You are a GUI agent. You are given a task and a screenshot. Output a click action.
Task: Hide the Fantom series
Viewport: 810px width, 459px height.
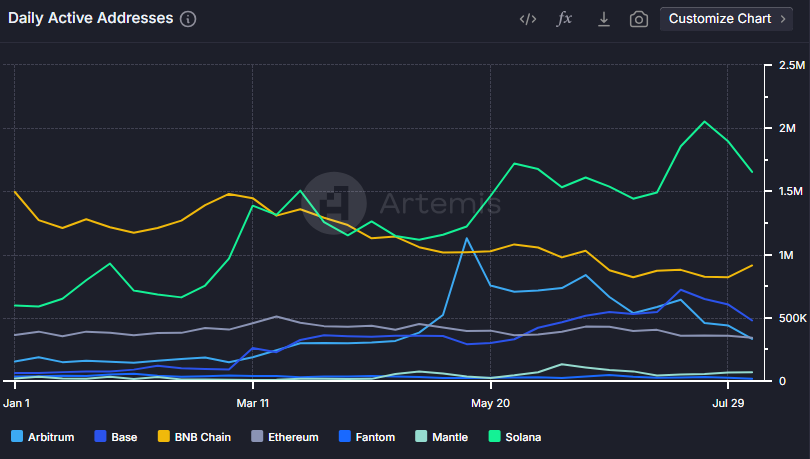366,437
